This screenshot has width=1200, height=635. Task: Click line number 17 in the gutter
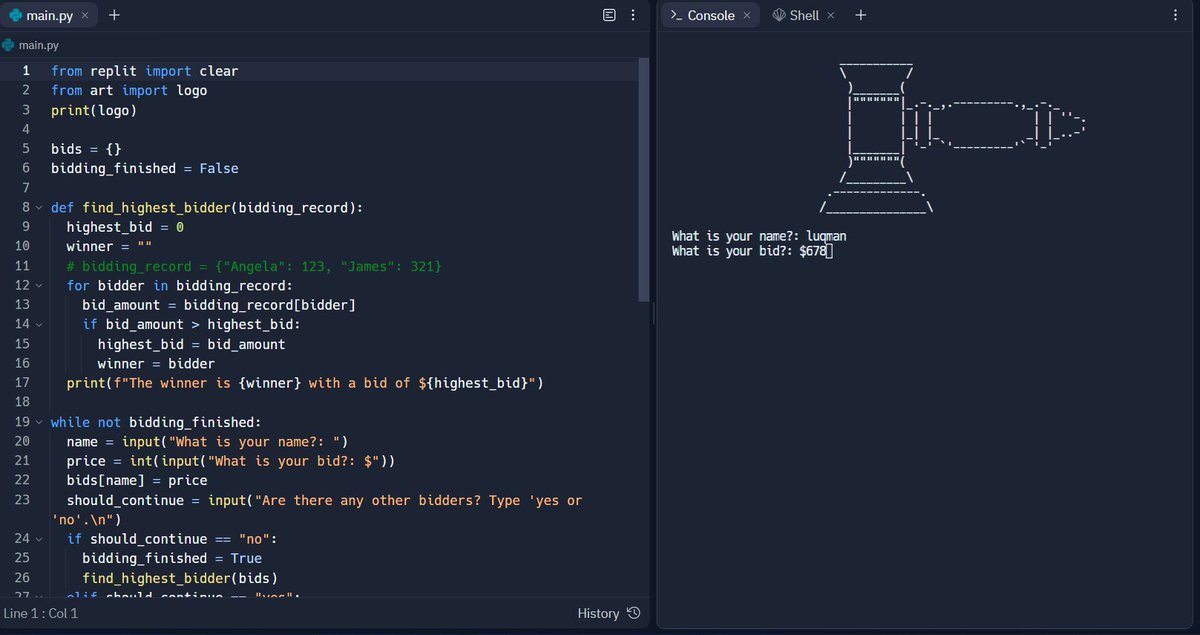[x=23, y=383]
